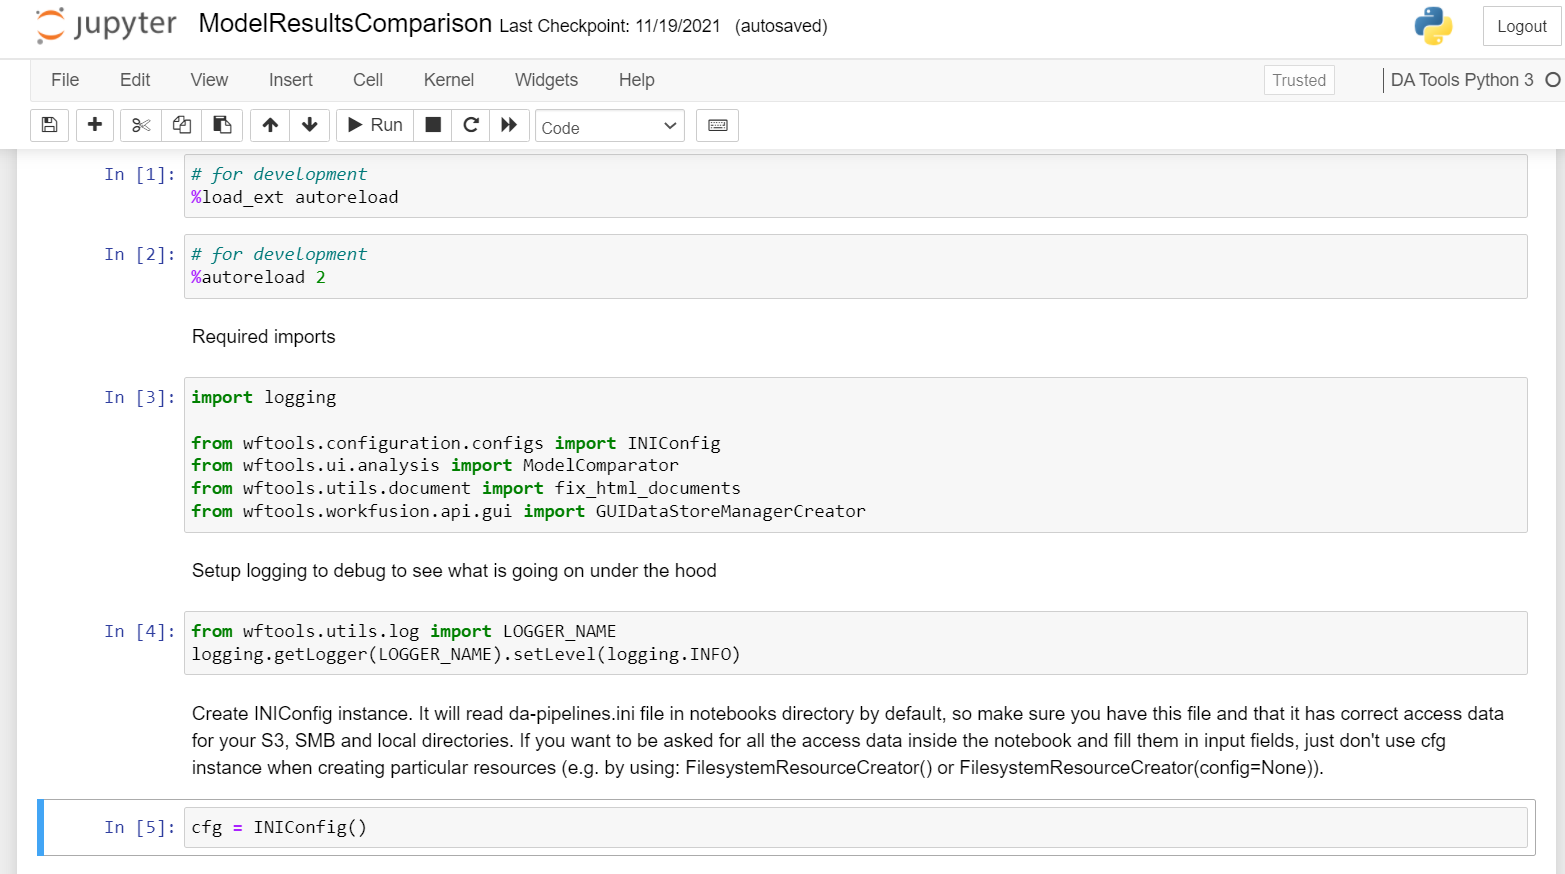The height and width of the screenshot is (874, 1565).
Task: Open the Insert menu
Action: click(x=291, y=80)
